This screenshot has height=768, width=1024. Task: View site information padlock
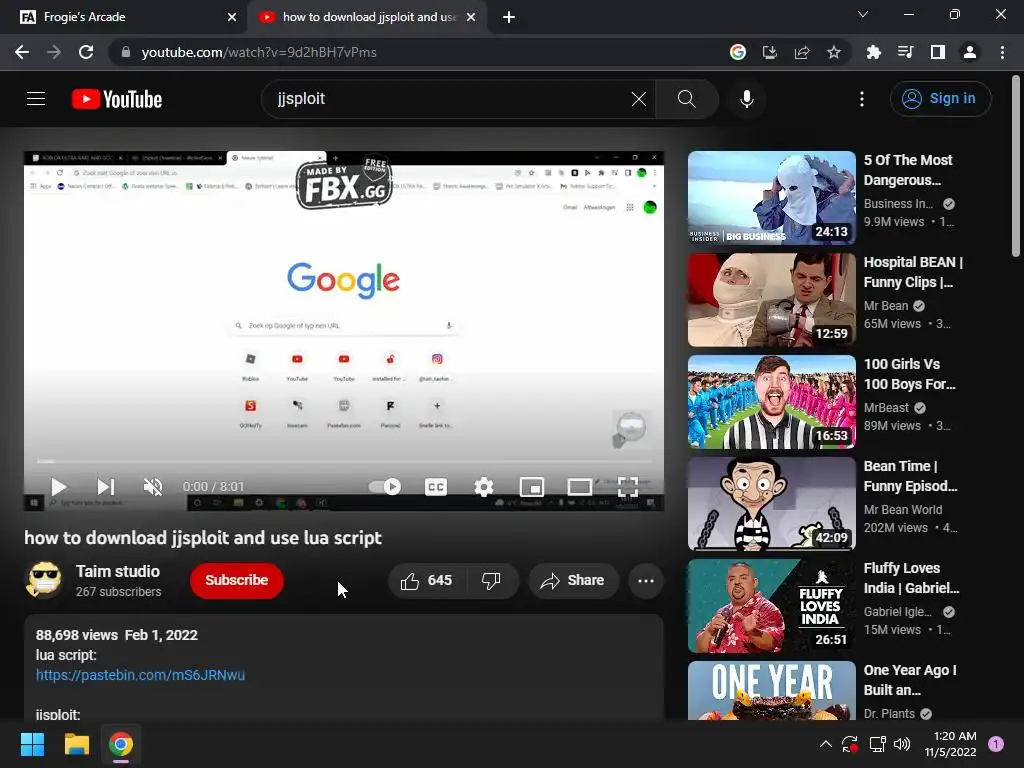(x=126, y=52)
